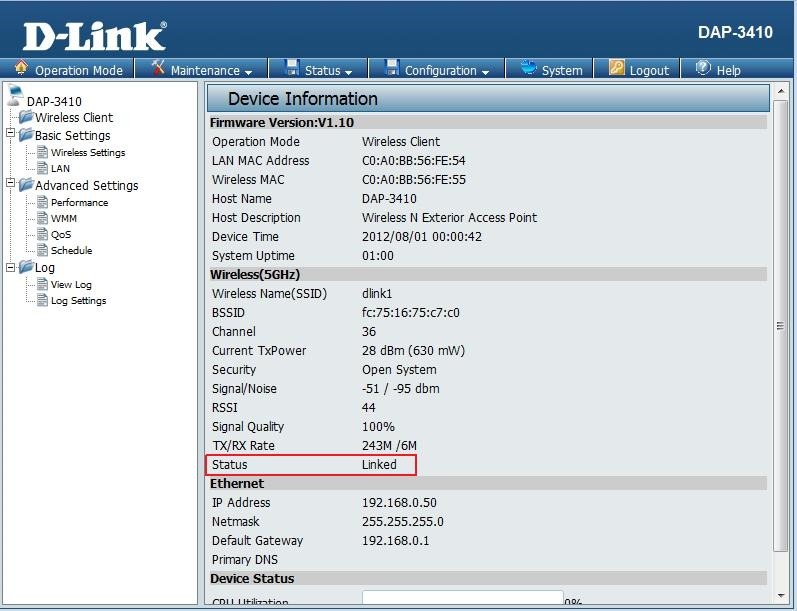
Task: Click the CPU Utilization progress bar
Action: [x=462, y=600]
